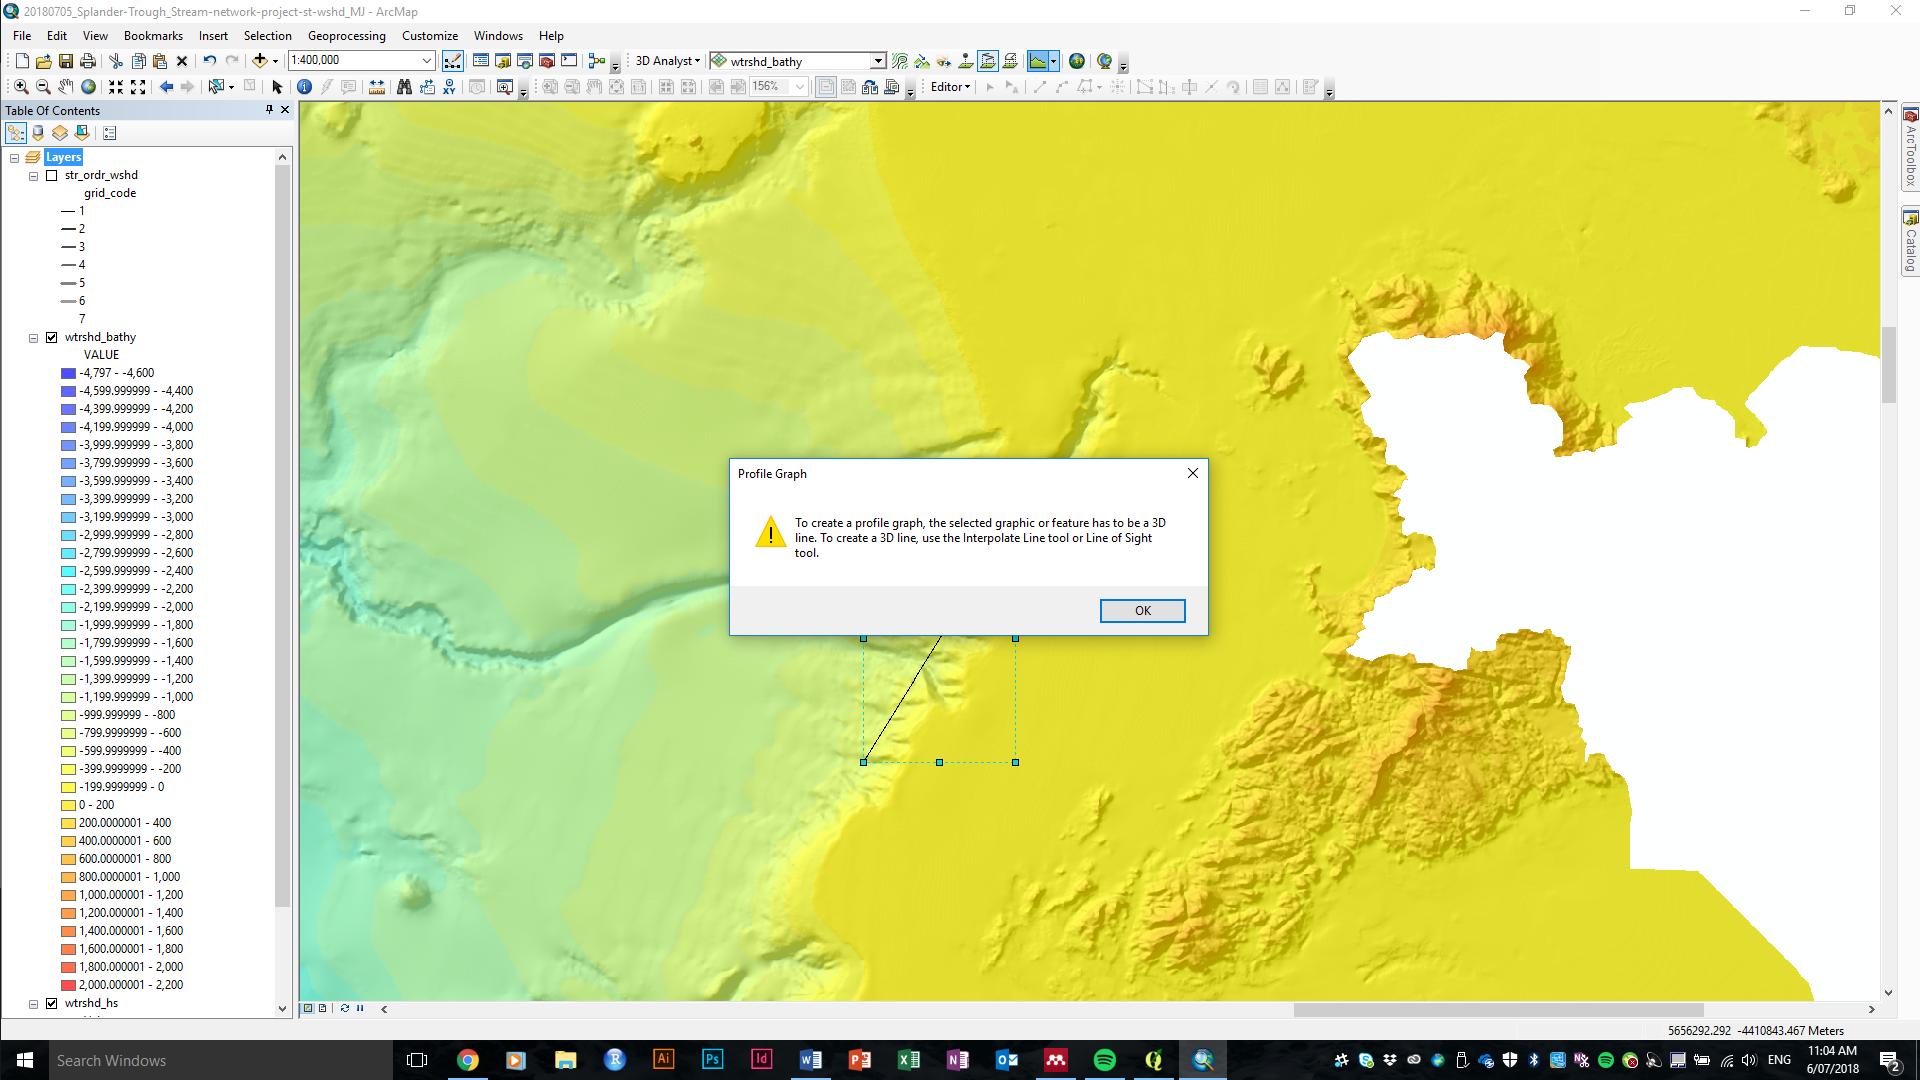Image resolution: width=1920 pixels, height=1080 pixels.
Task: Print the map
Action: tap(88, 61)
